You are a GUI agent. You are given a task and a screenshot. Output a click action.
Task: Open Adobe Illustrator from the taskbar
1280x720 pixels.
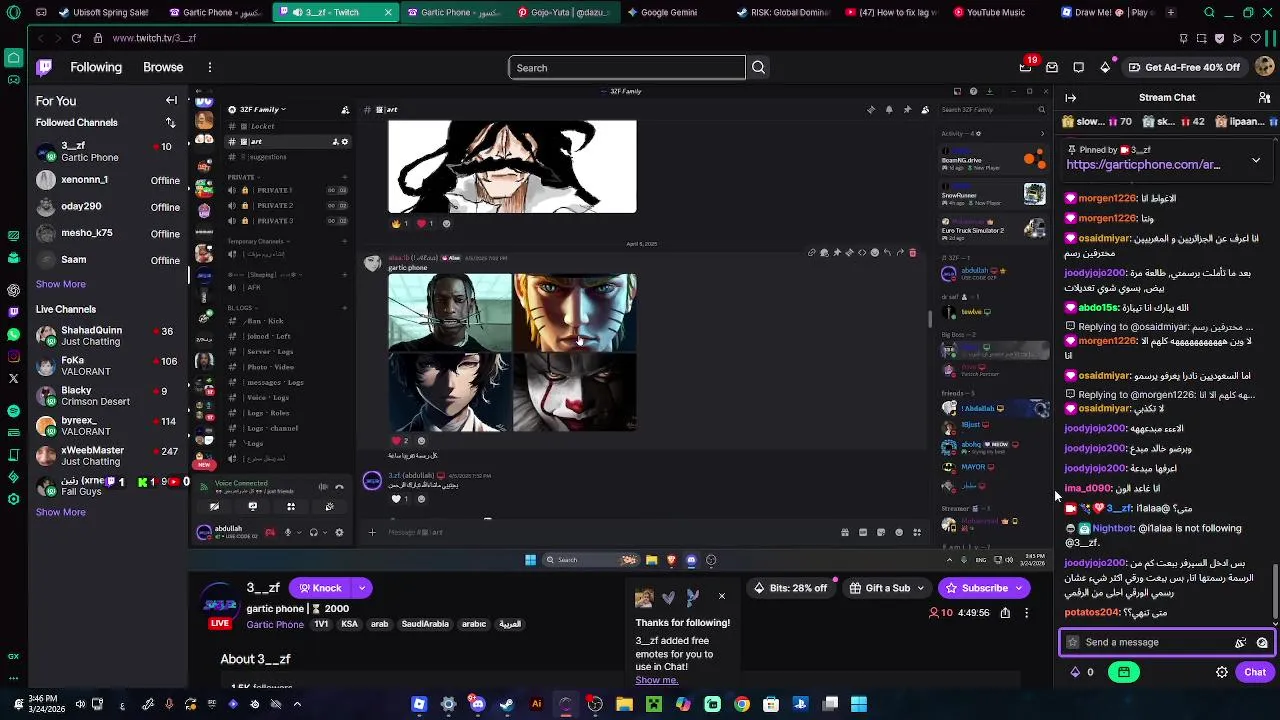(536, 704)
